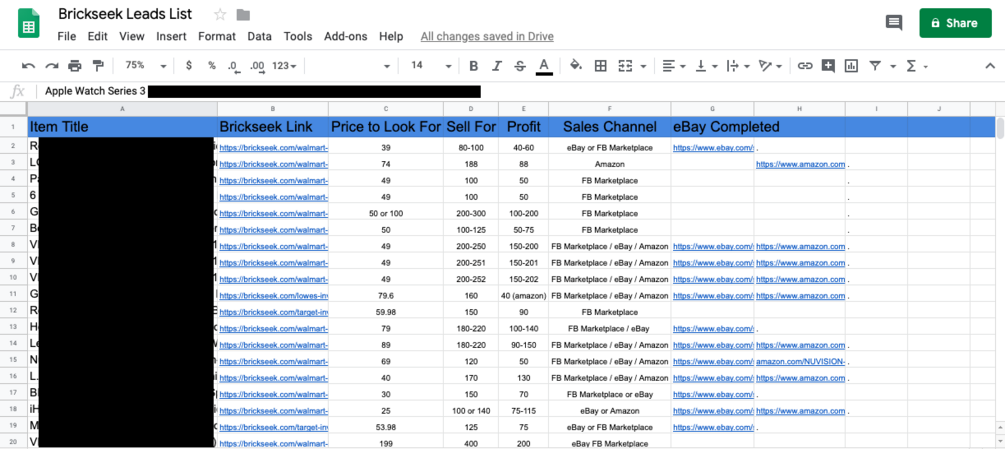Image resolution: width=1005 pixels, height=449 pixels.
Task: Insert a comment from the toolbar
Action: 828,65
